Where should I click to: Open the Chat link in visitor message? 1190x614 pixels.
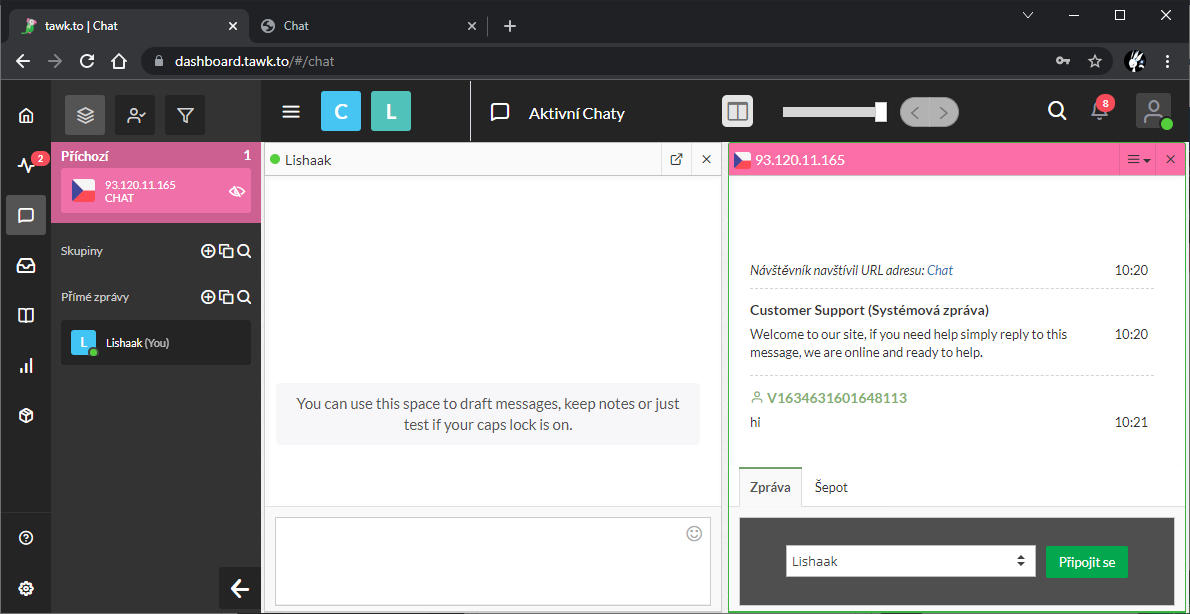pos(940,270)
